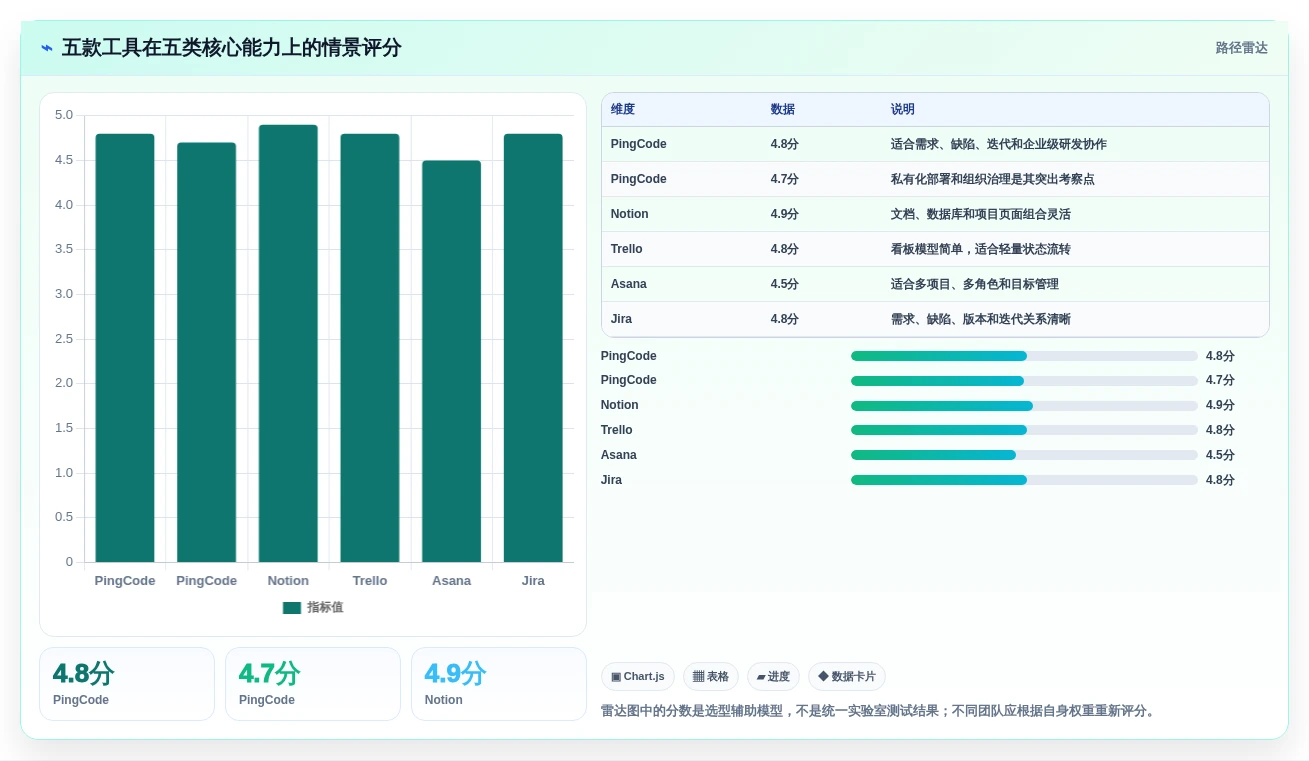Click the Asana bar in the chart
1309x761 pixels.
tap(451, 361)
